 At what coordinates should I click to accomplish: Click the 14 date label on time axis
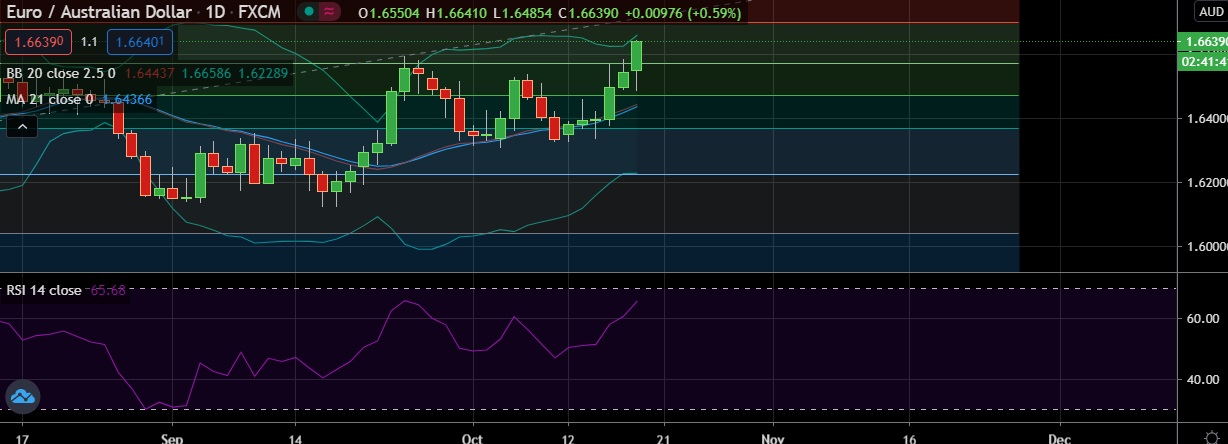click(x=296, y=437)
